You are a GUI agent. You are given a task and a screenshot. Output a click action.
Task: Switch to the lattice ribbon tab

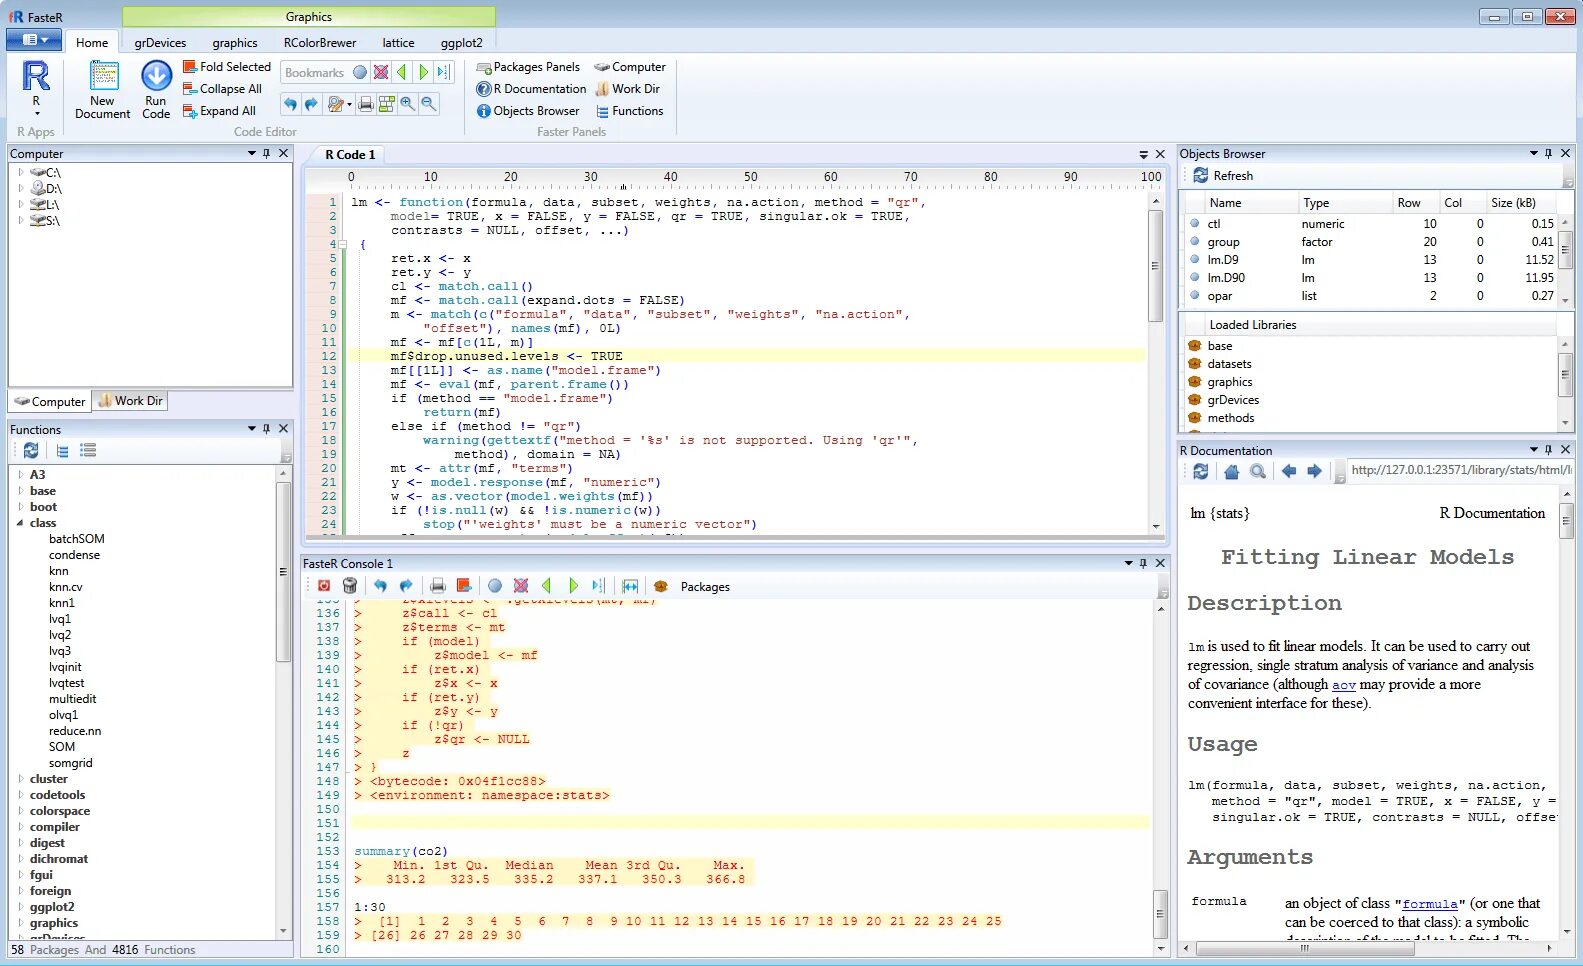pos(398,43)
